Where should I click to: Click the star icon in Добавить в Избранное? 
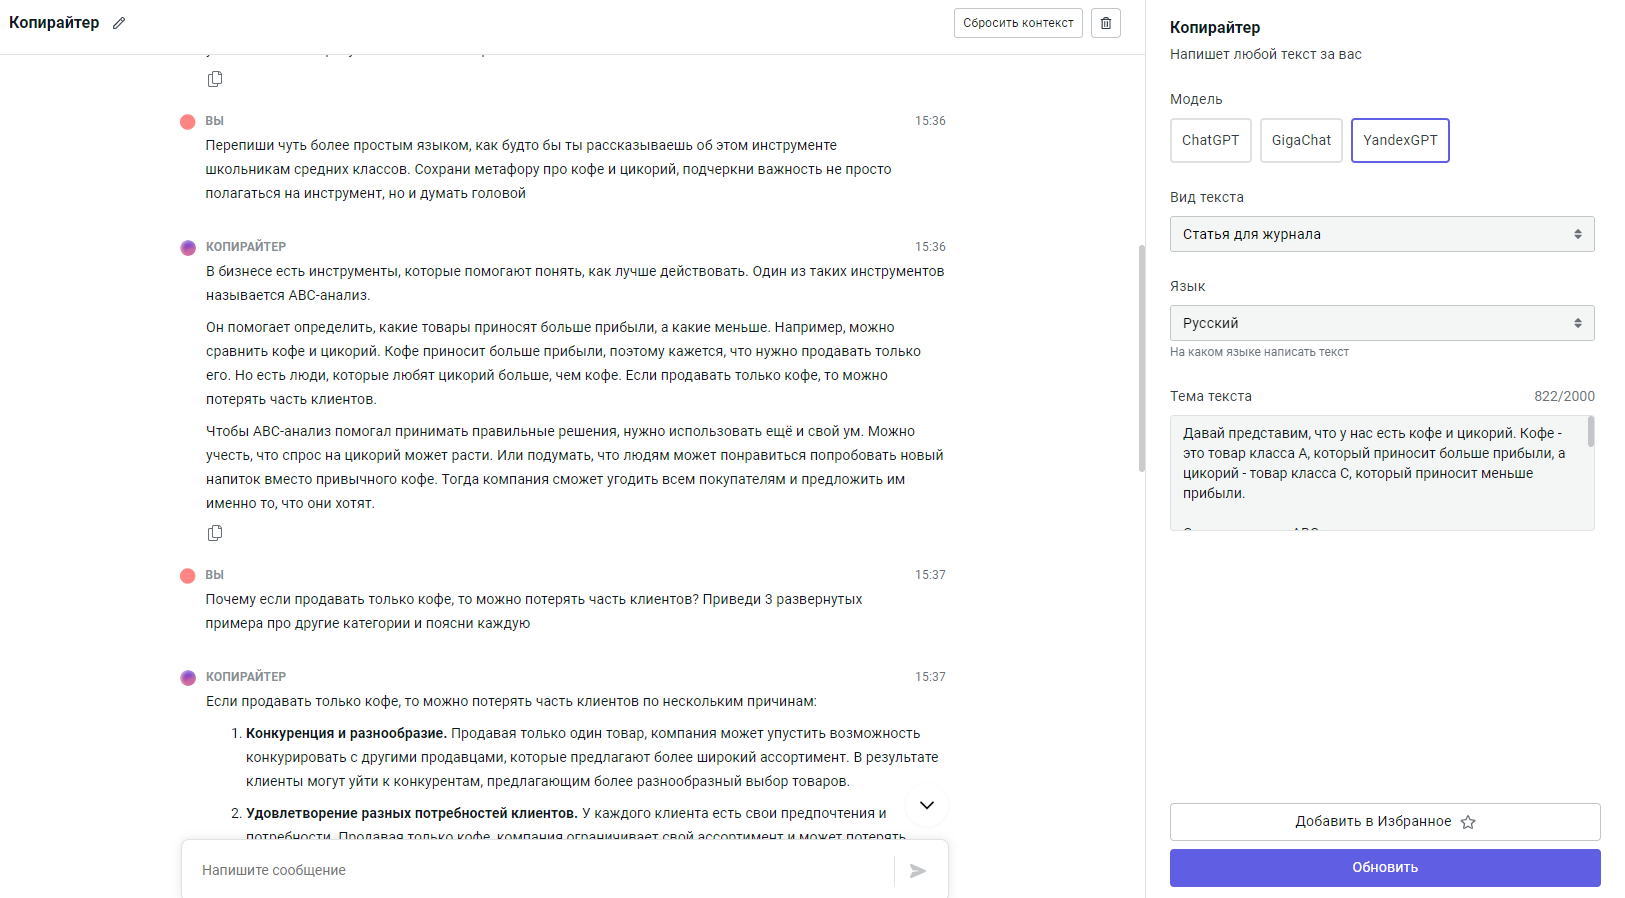(1468, 822)
